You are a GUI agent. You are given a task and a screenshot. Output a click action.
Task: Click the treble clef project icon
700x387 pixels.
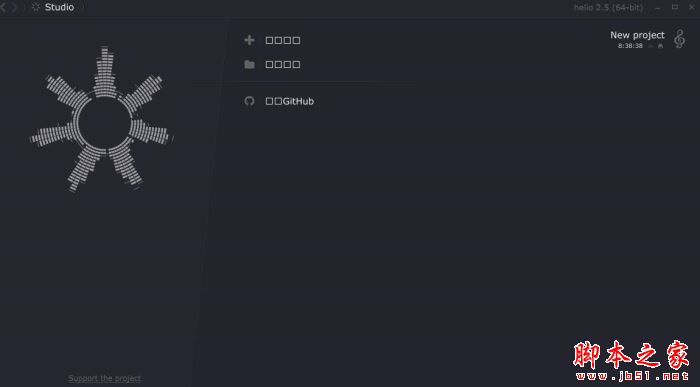point(679,39)
